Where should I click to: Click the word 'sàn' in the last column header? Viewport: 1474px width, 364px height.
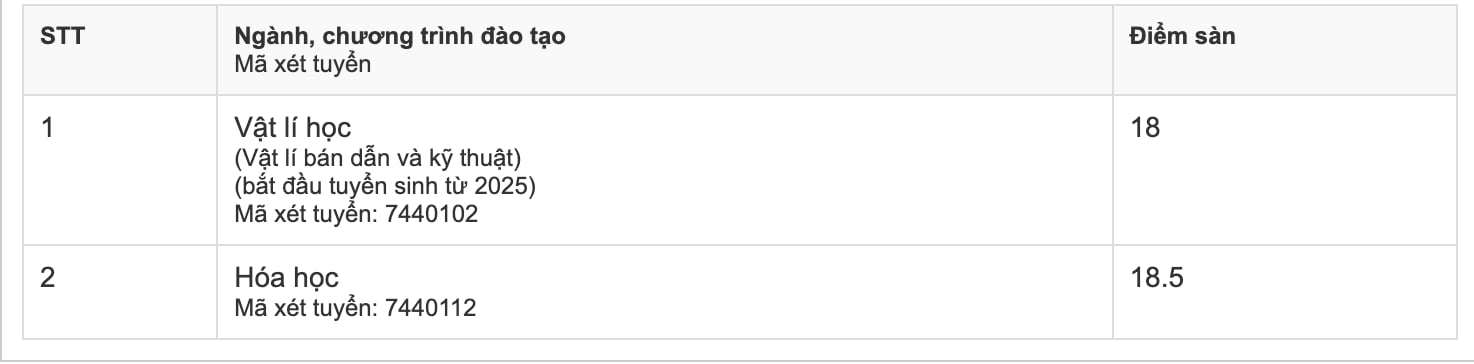(1217, 37)
